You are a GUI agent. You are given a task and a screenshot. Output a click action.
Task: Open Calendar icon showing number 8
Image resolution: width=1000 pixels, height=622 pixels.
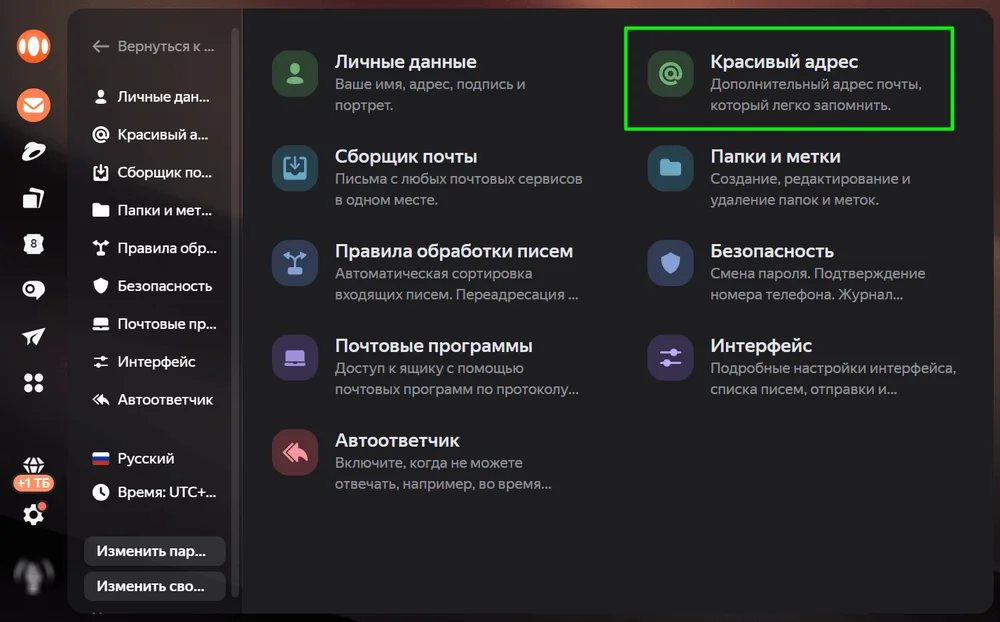pos(33,244)
